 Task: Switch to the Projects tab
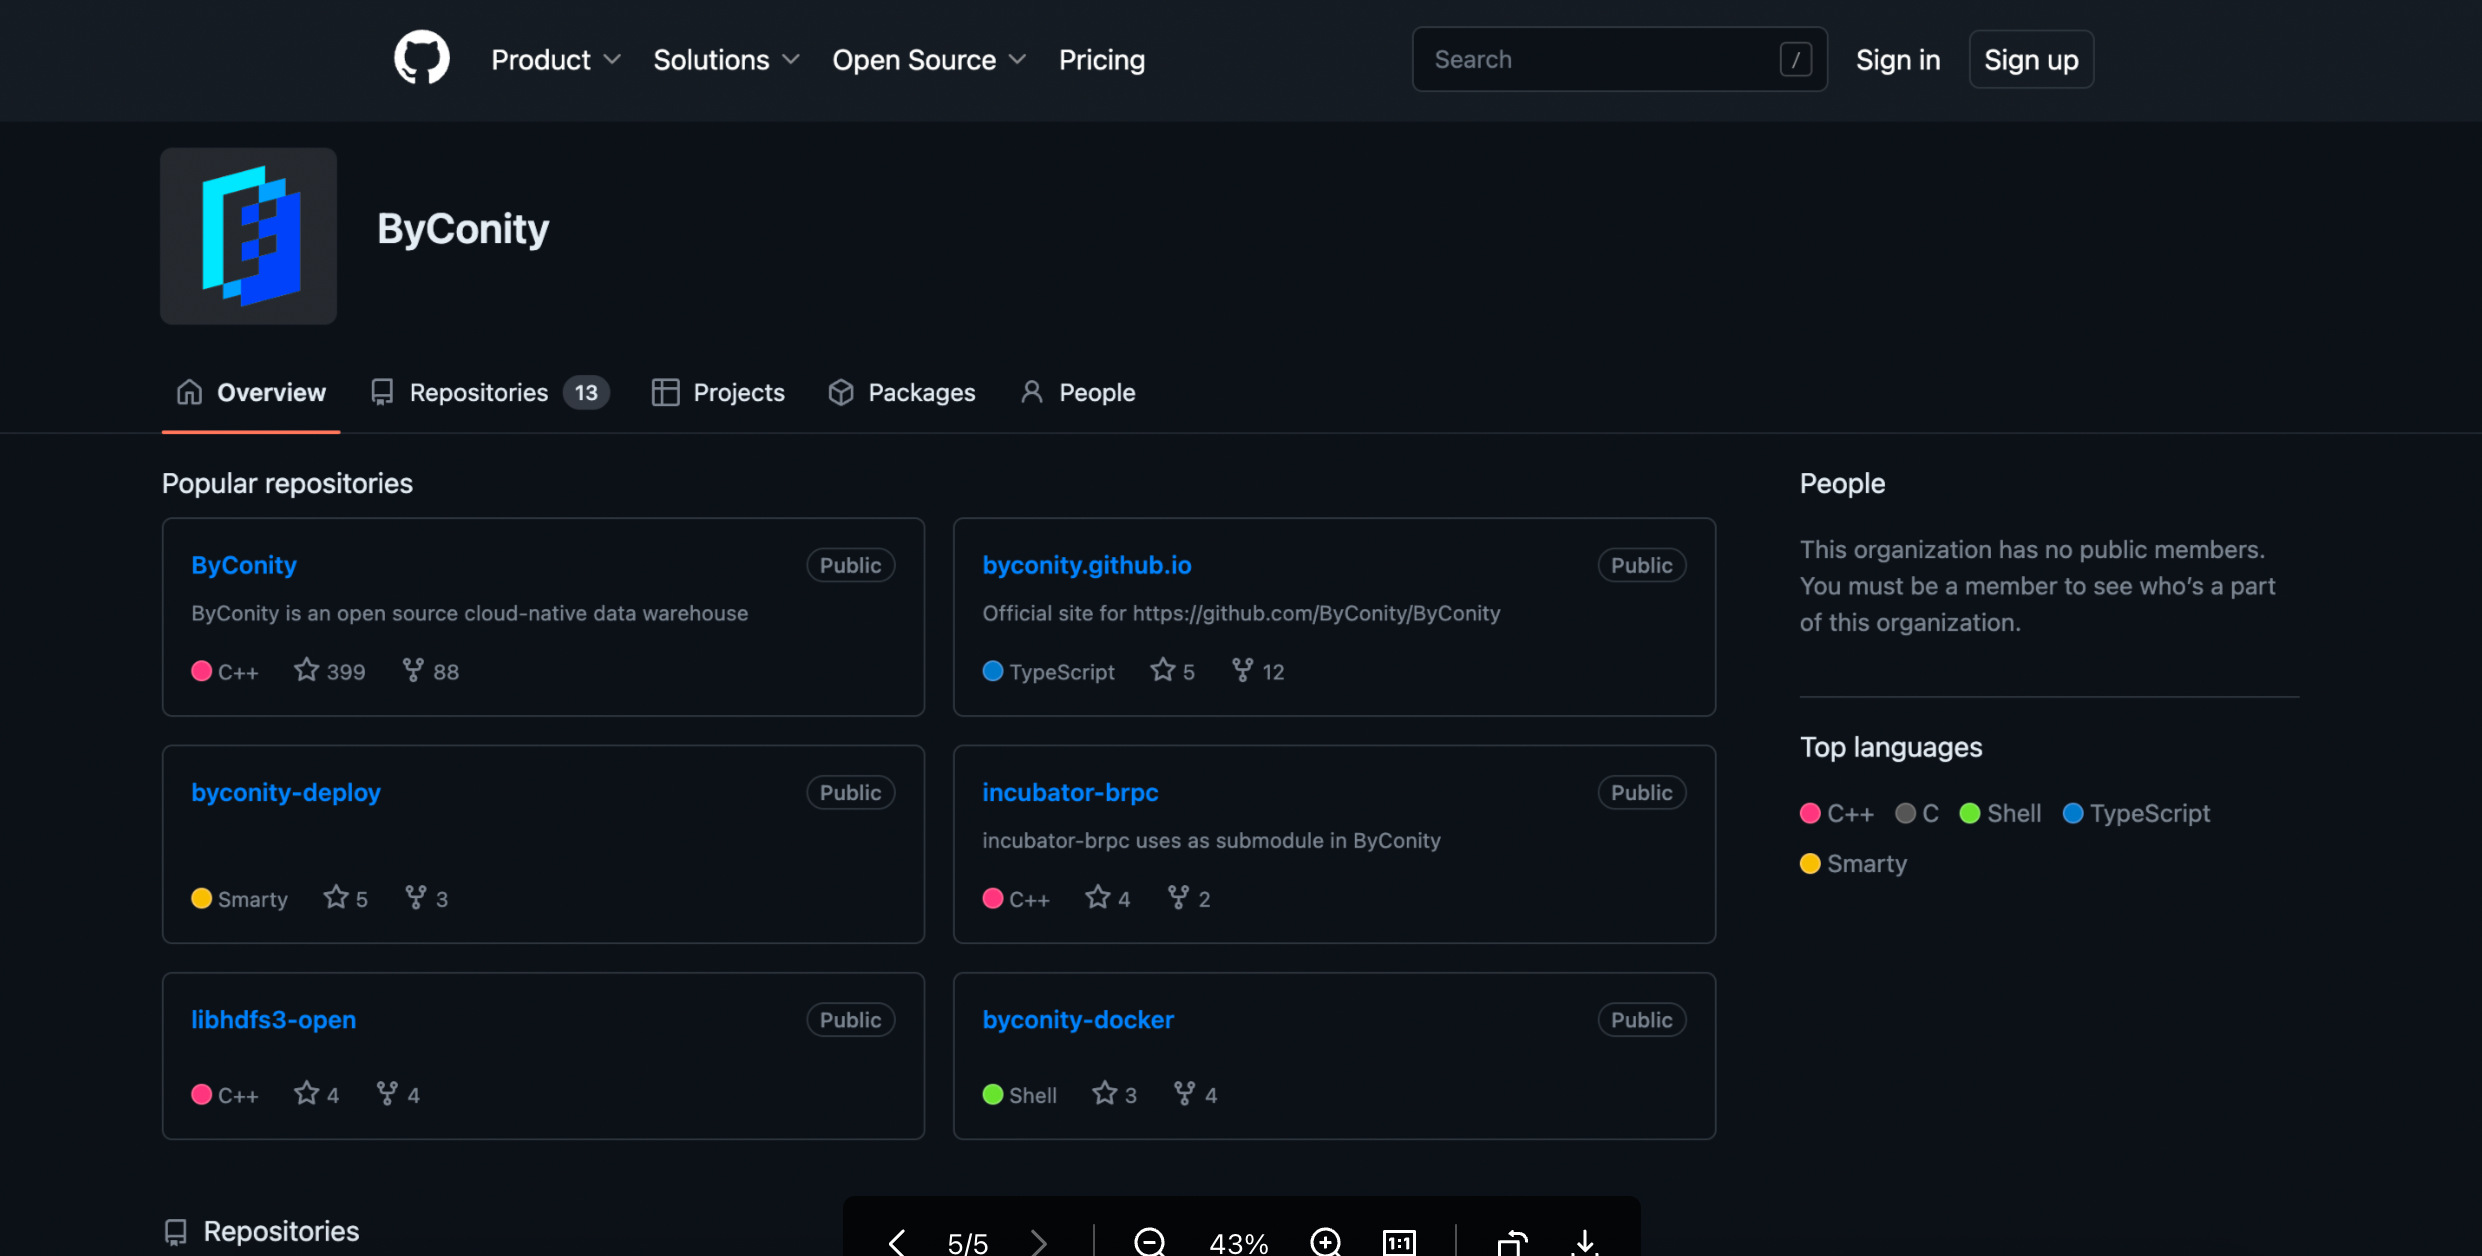click(718, 392)
